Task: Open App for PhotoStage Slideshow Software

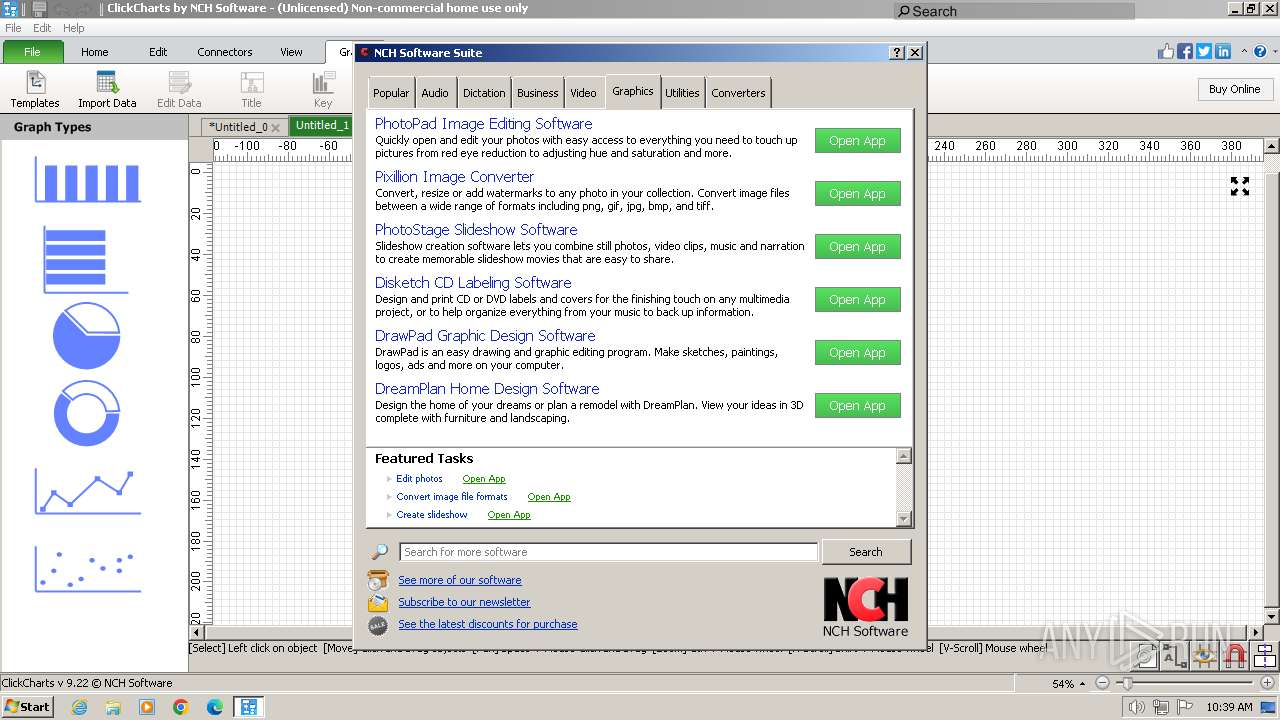Action: (858, 247)
